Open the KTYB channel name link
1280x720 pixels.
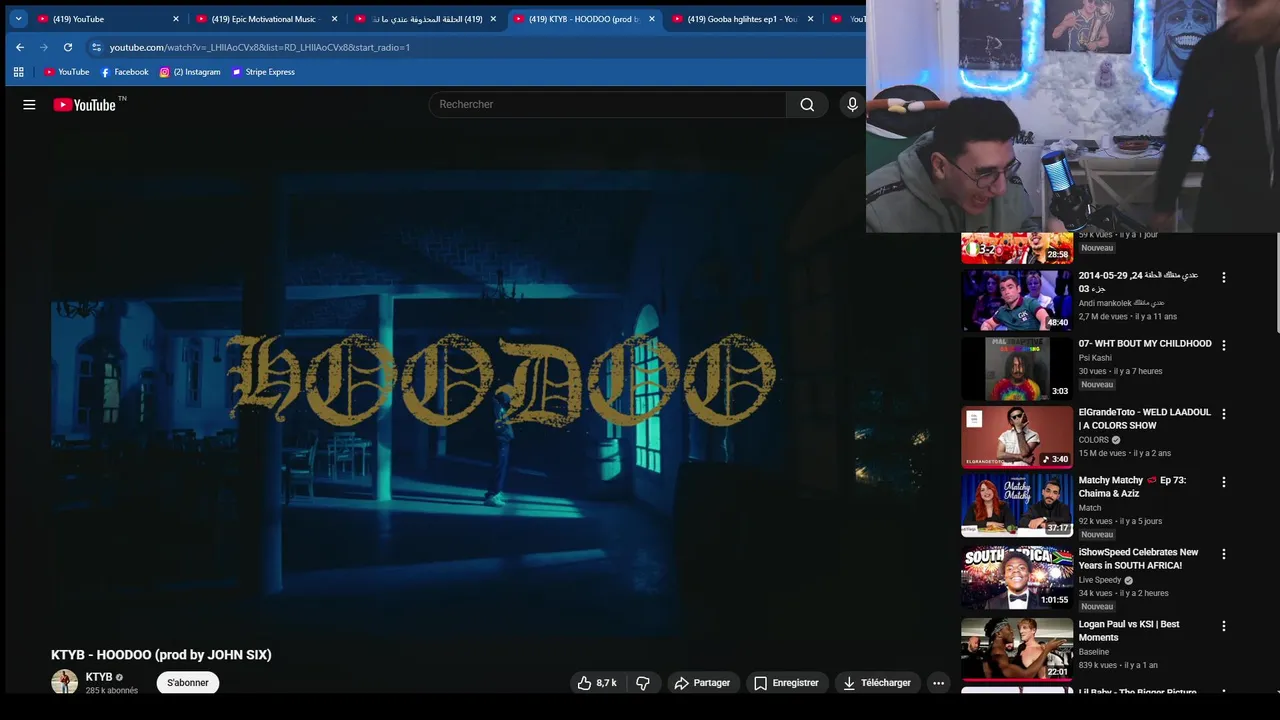tap(99, 677)
